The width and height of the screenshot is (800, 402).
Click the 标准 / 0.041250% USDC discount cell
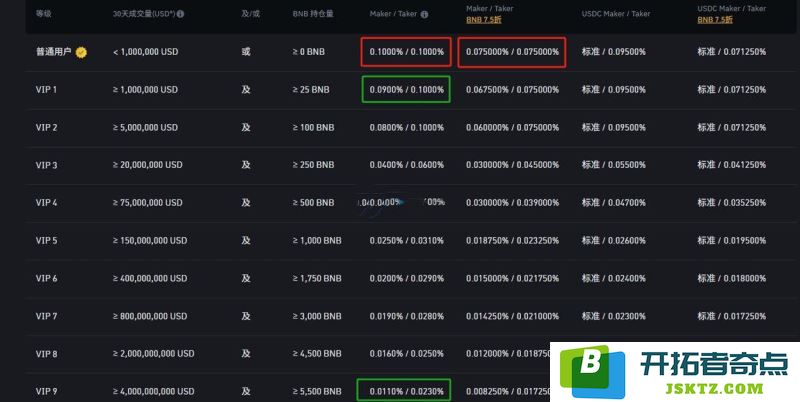pyautogui.click(x=732, y=165)
